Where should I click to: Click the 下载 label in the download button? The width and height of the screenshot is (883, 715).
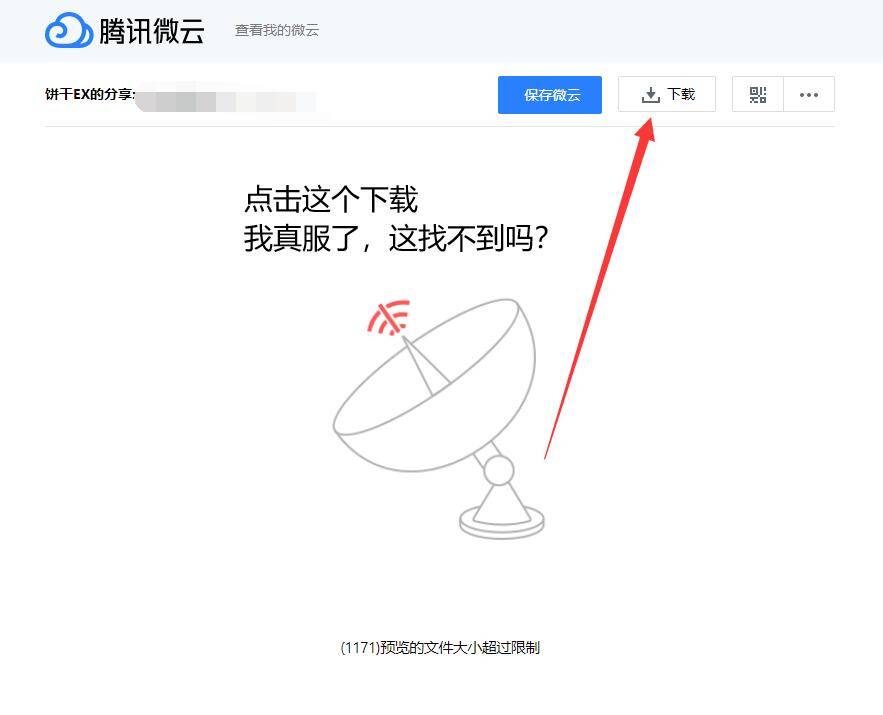[x=681, y=94]
